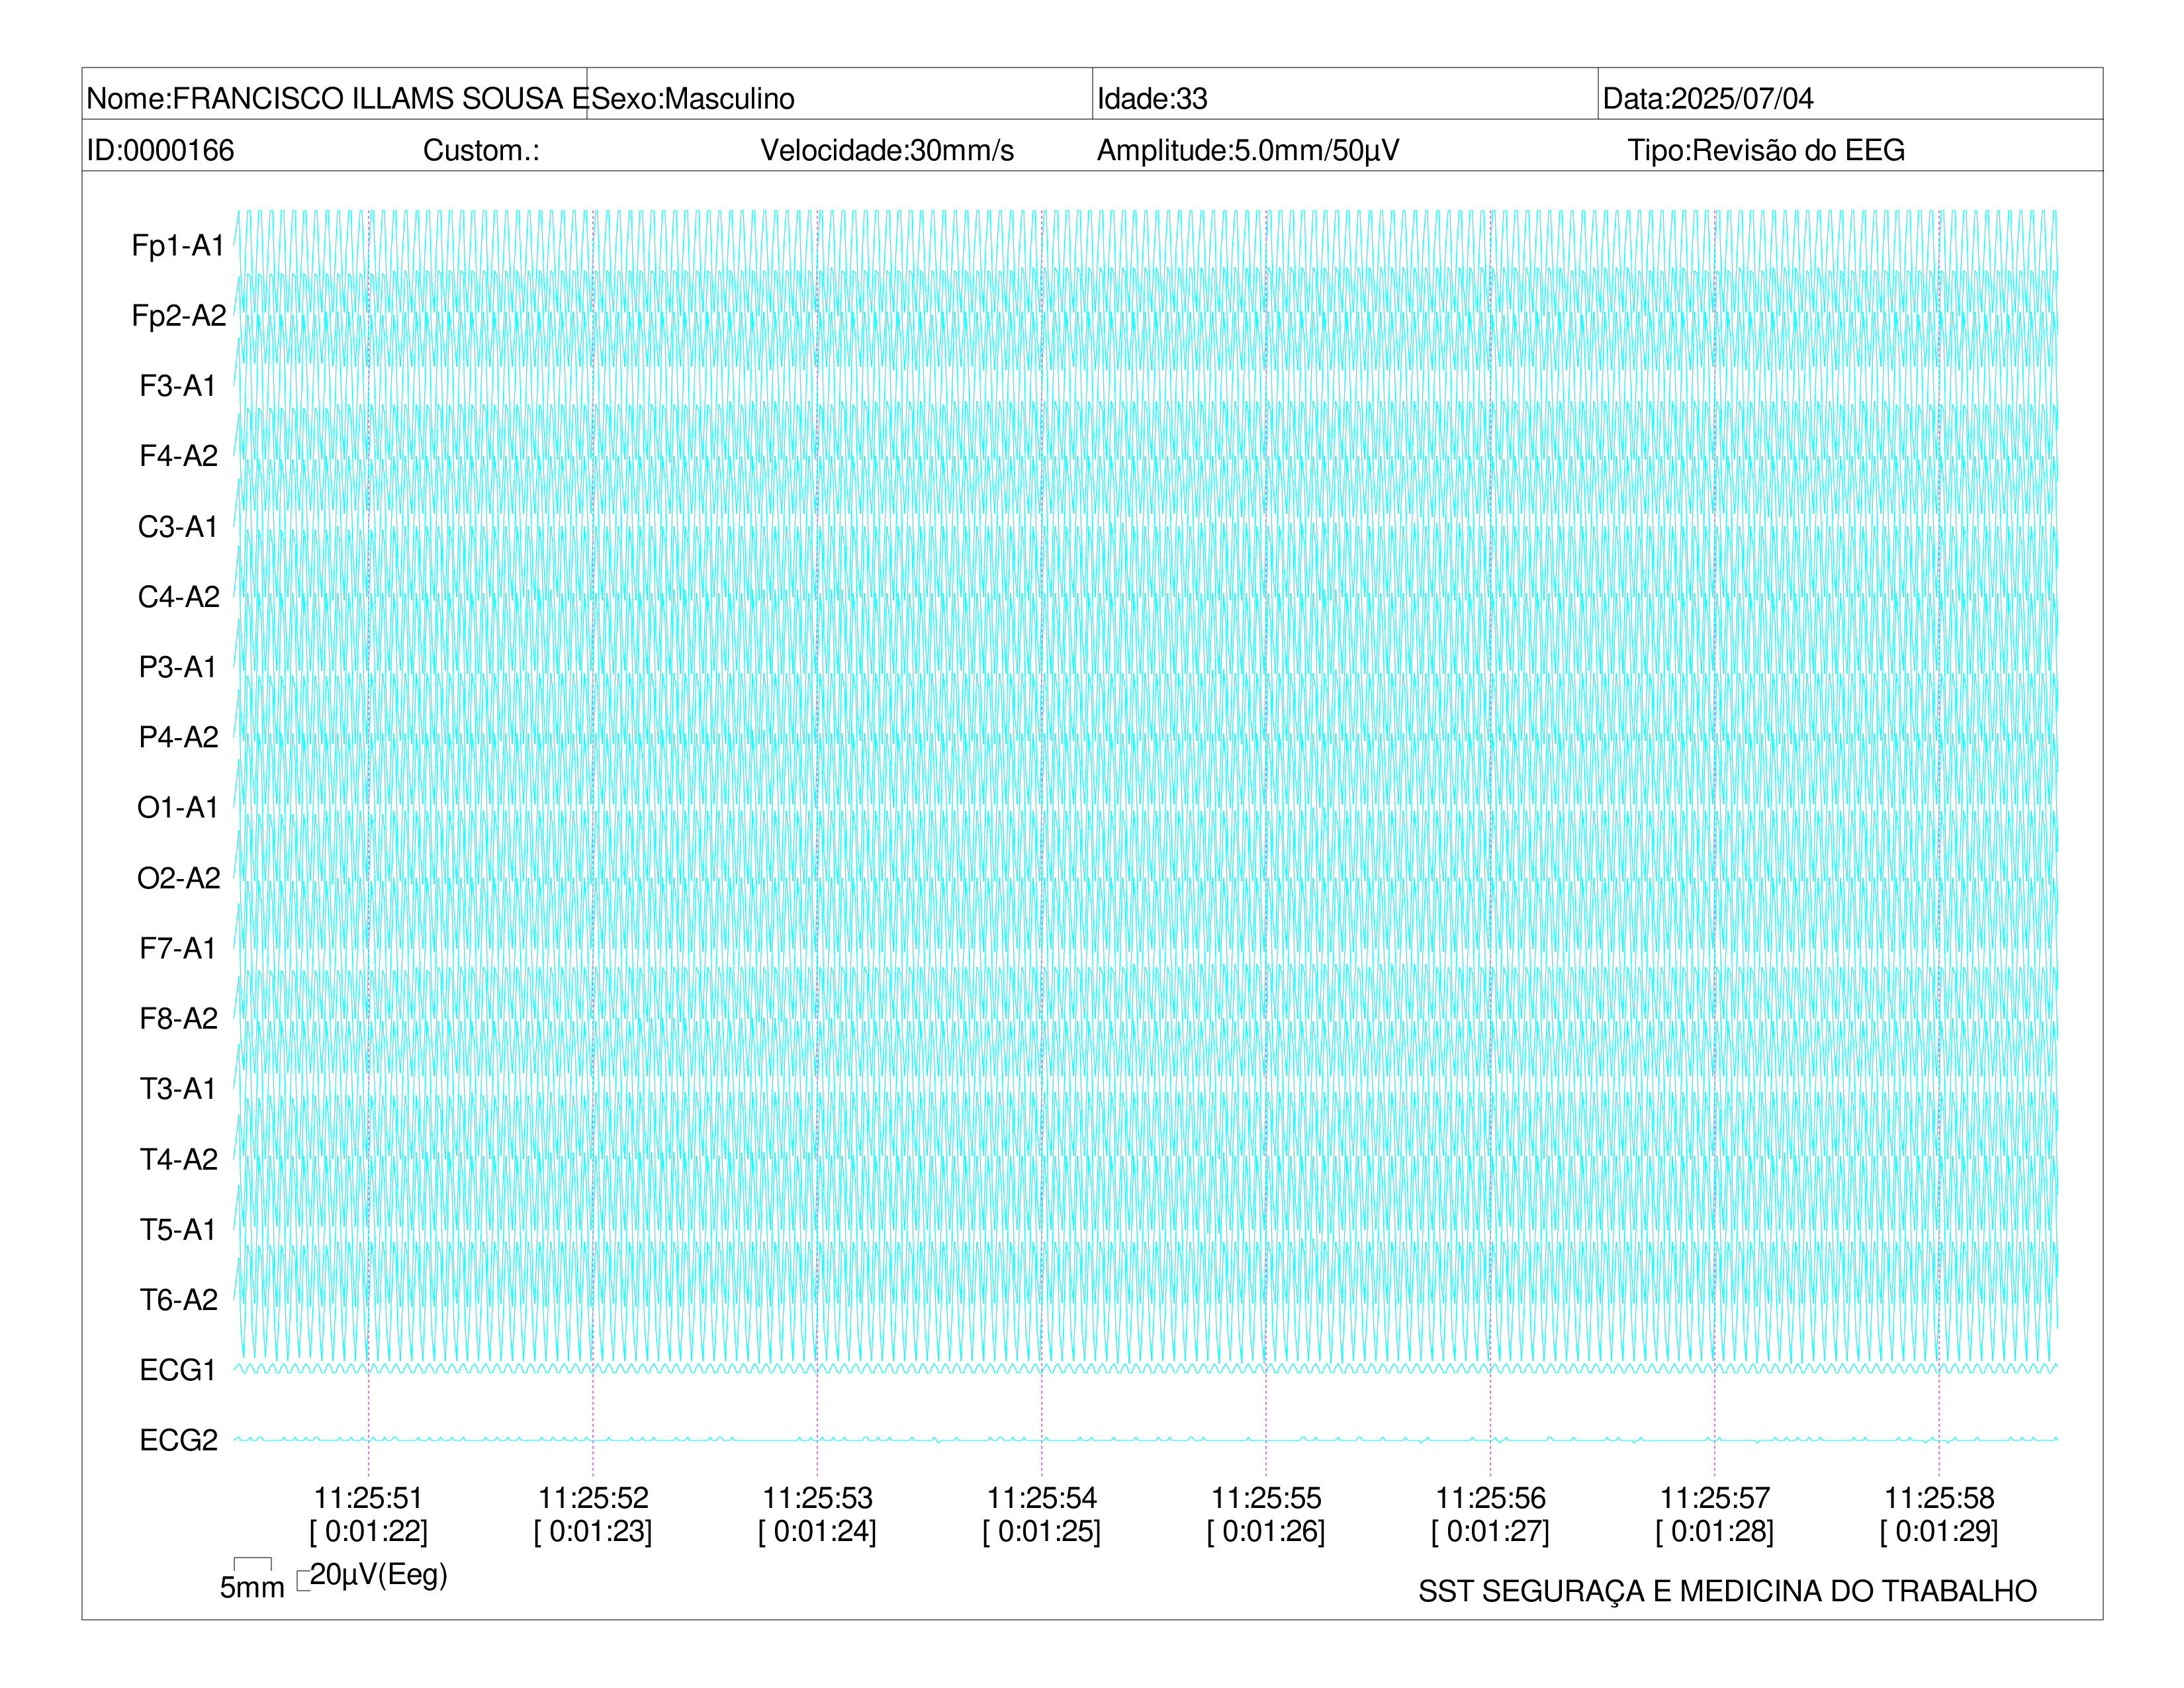Click the 'Custom.:' label

[x=481, y=150]
